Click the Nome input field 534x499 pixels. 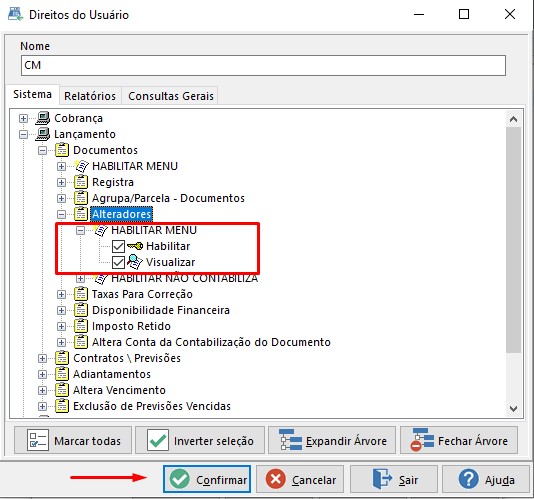click(263, 65)
